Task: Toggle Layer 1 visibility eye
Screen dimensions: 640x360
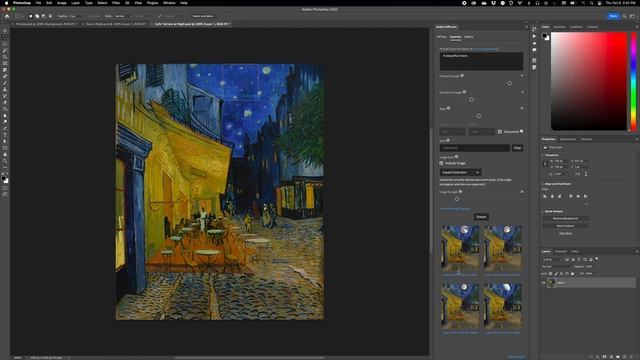Action: 544,282
